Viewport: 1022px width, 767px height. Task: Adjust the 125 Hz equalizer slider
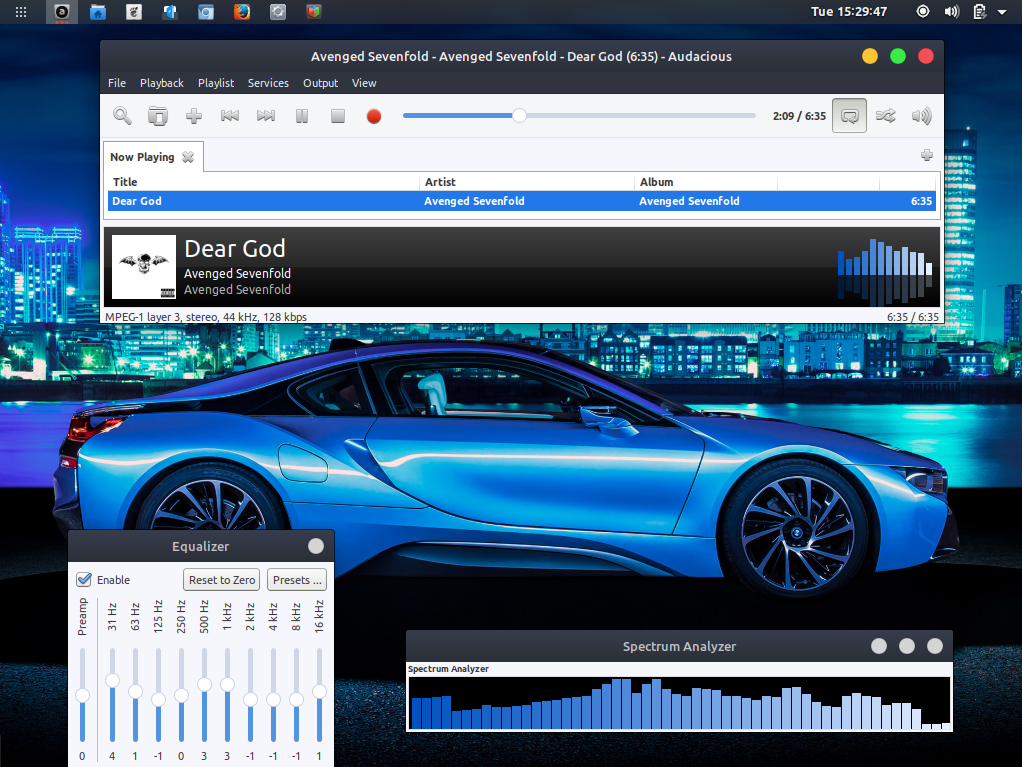158,695
